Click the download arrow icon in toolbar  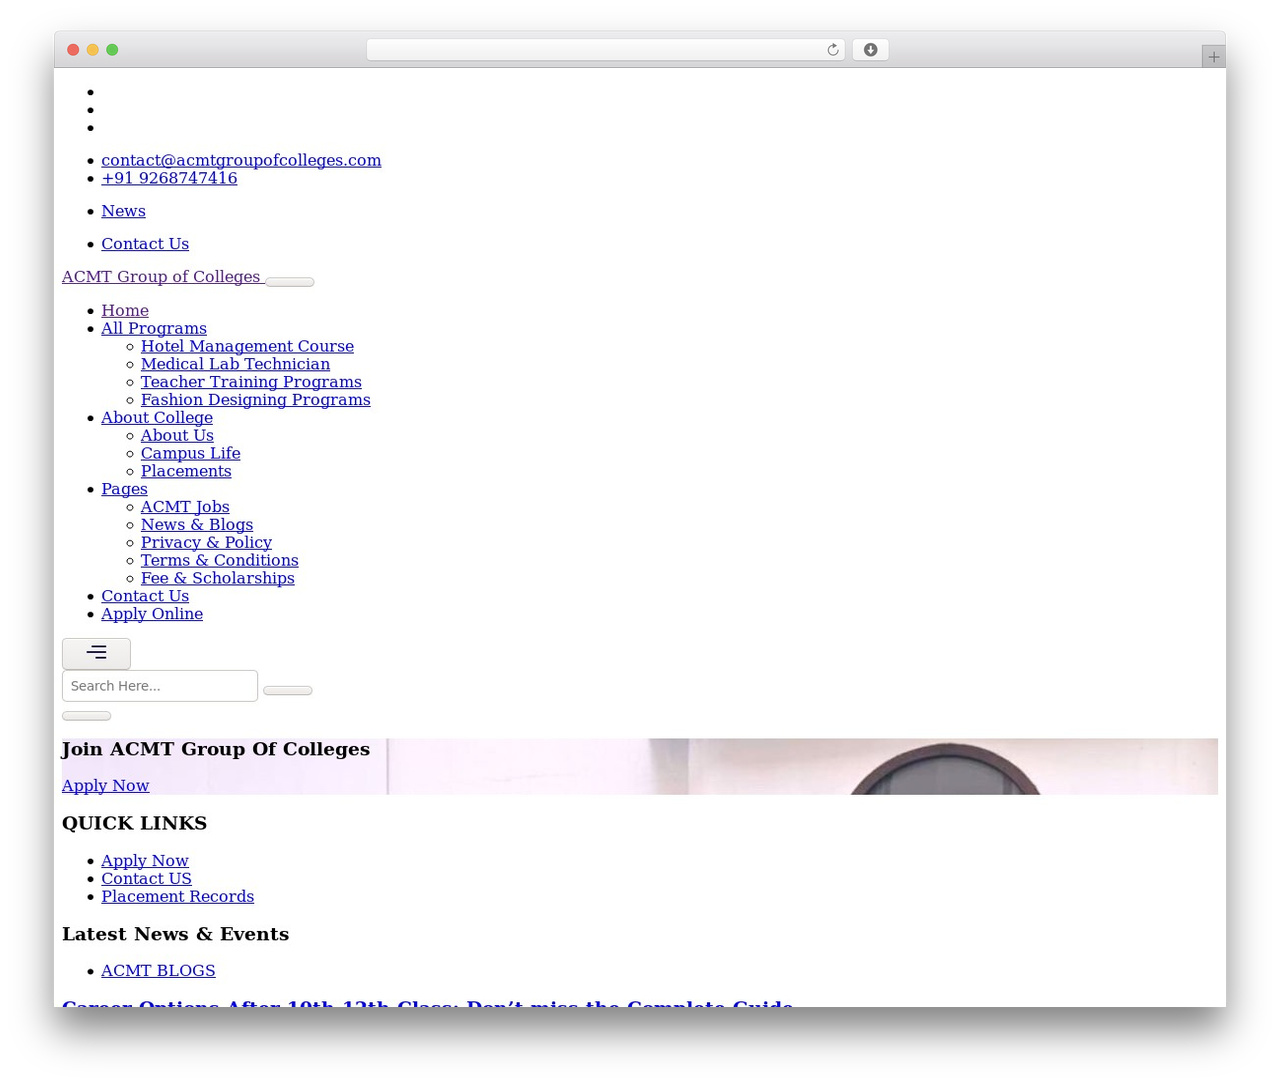[x=870, y=50]
